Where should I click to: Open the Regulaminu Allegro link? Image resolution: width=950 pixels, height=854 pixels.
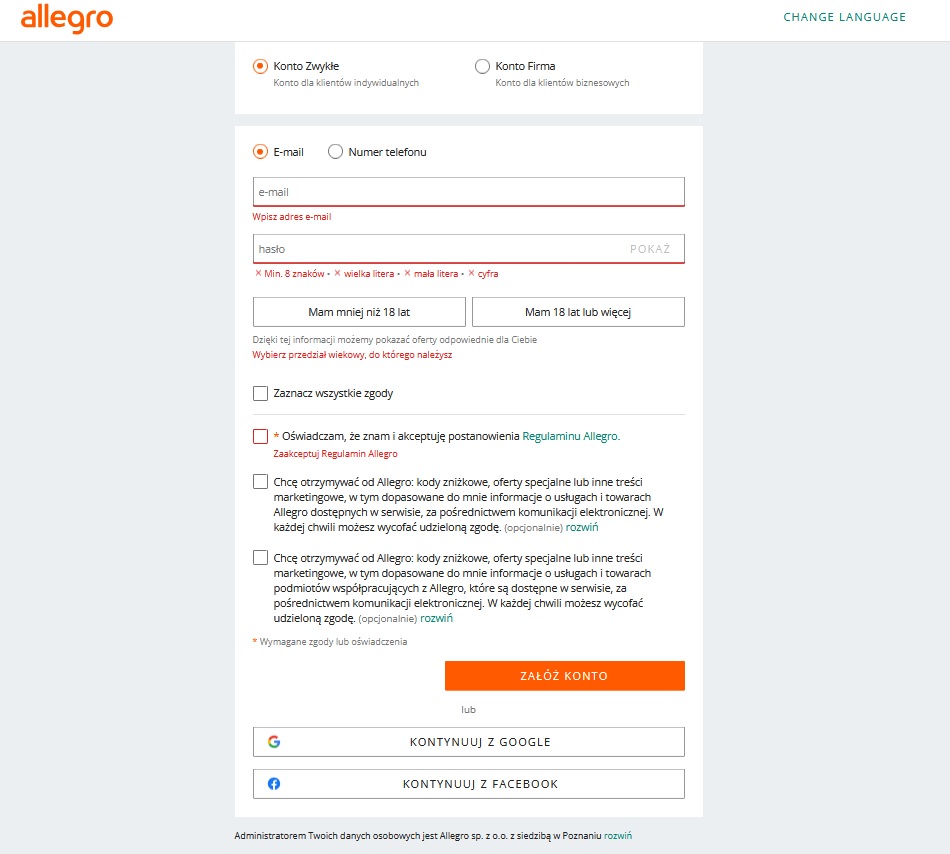[571, 436]
